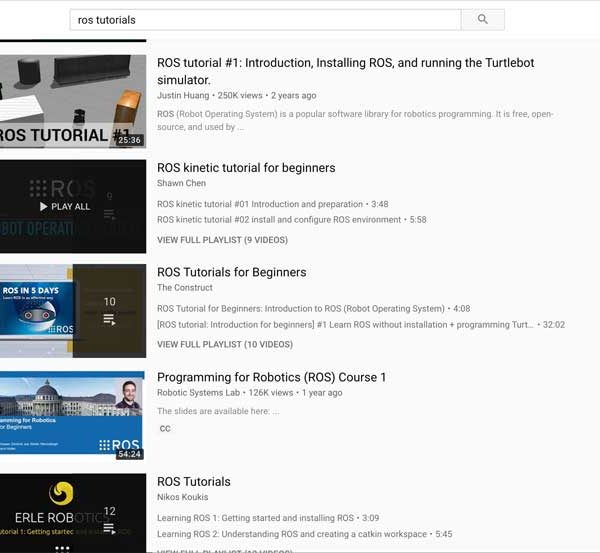
Task: Open the Robotic Systems Lab video thumbnail
Action: coord(72,415)
